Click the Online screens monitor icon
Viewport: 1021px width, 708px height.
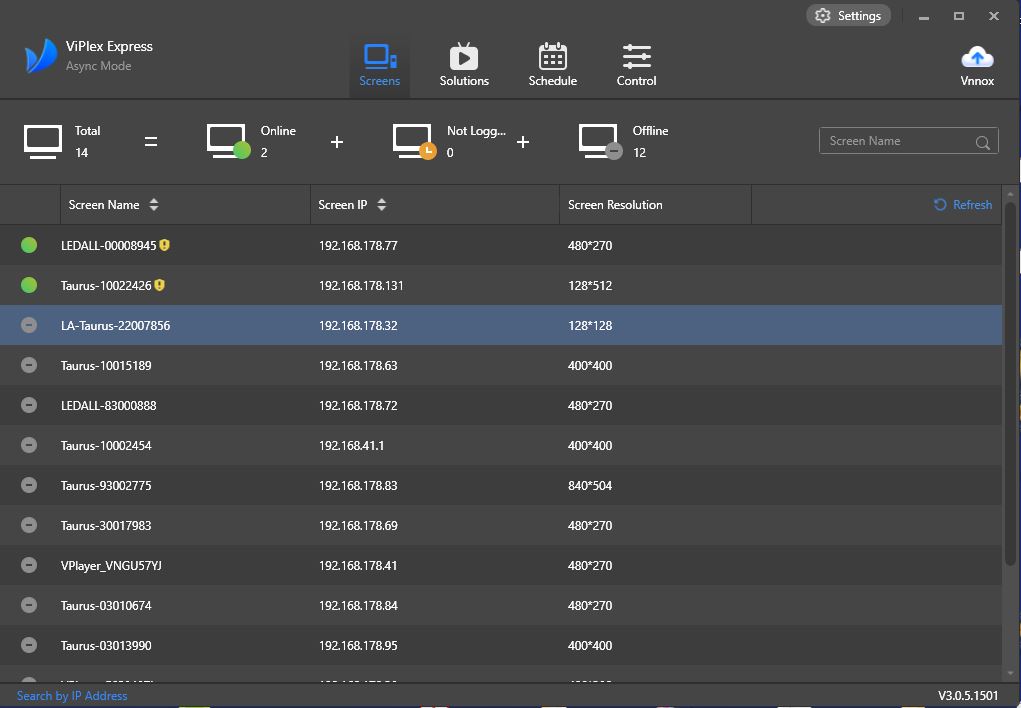tap(228, 141)
